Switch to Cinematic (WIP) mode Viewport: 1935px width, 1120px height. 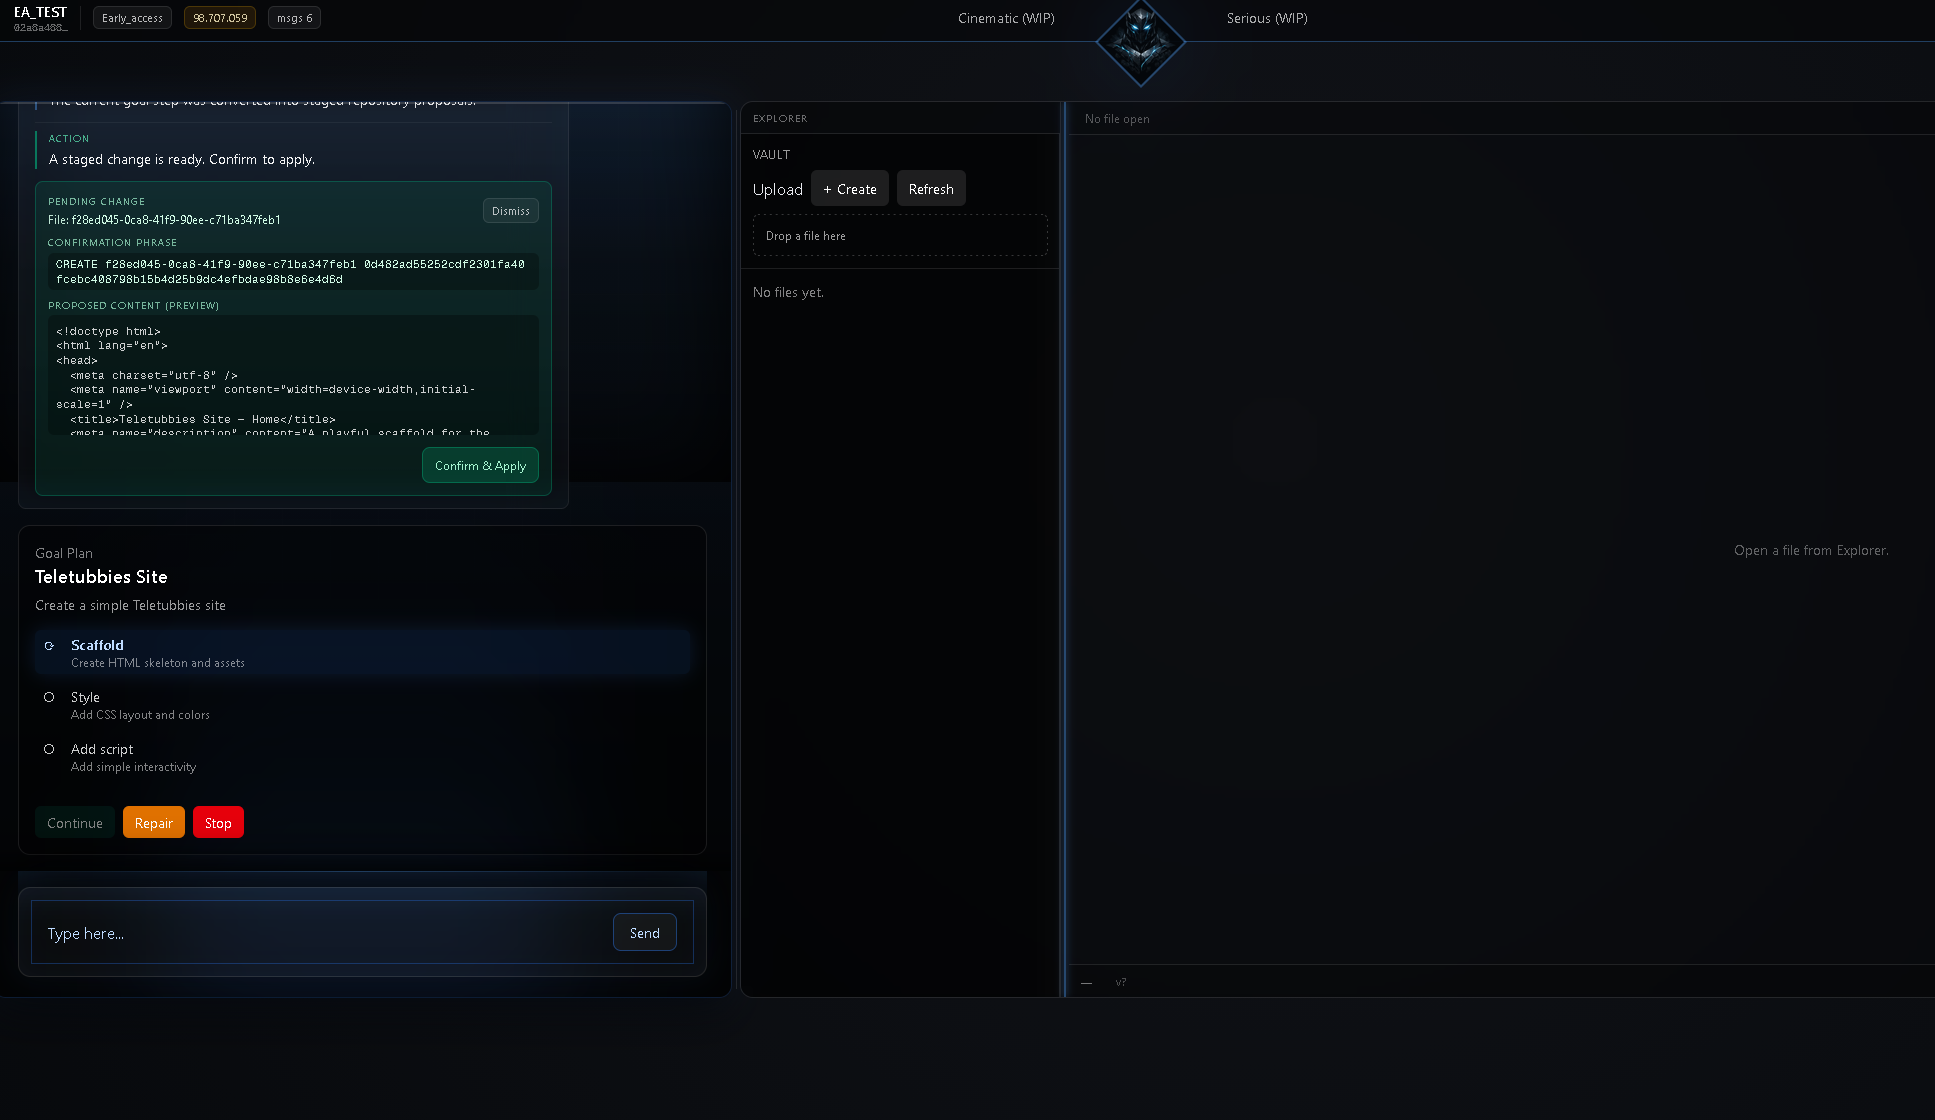pos(1006,18)
